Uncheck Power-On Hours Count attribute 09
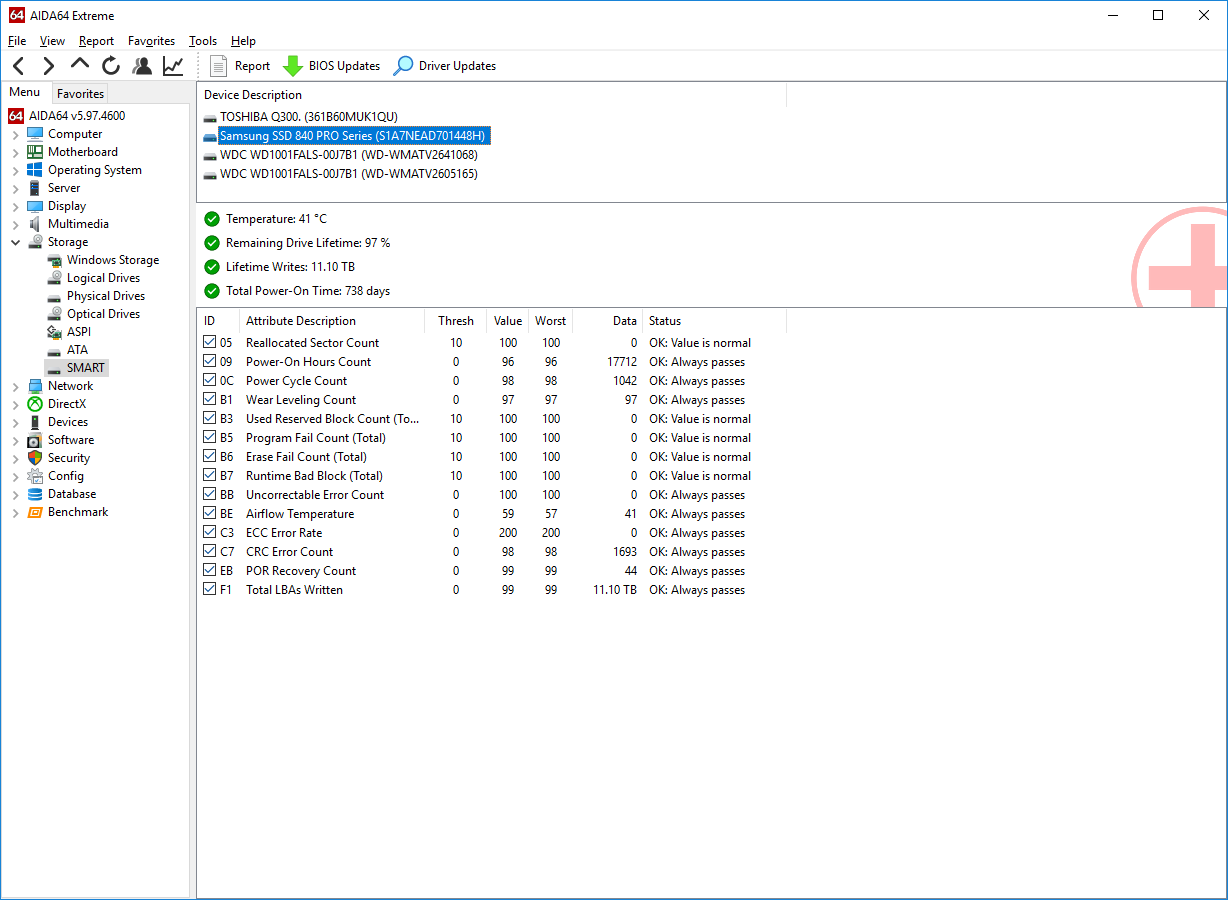The width and height of the screenshot is (1228, 900). tap(209, 361)
